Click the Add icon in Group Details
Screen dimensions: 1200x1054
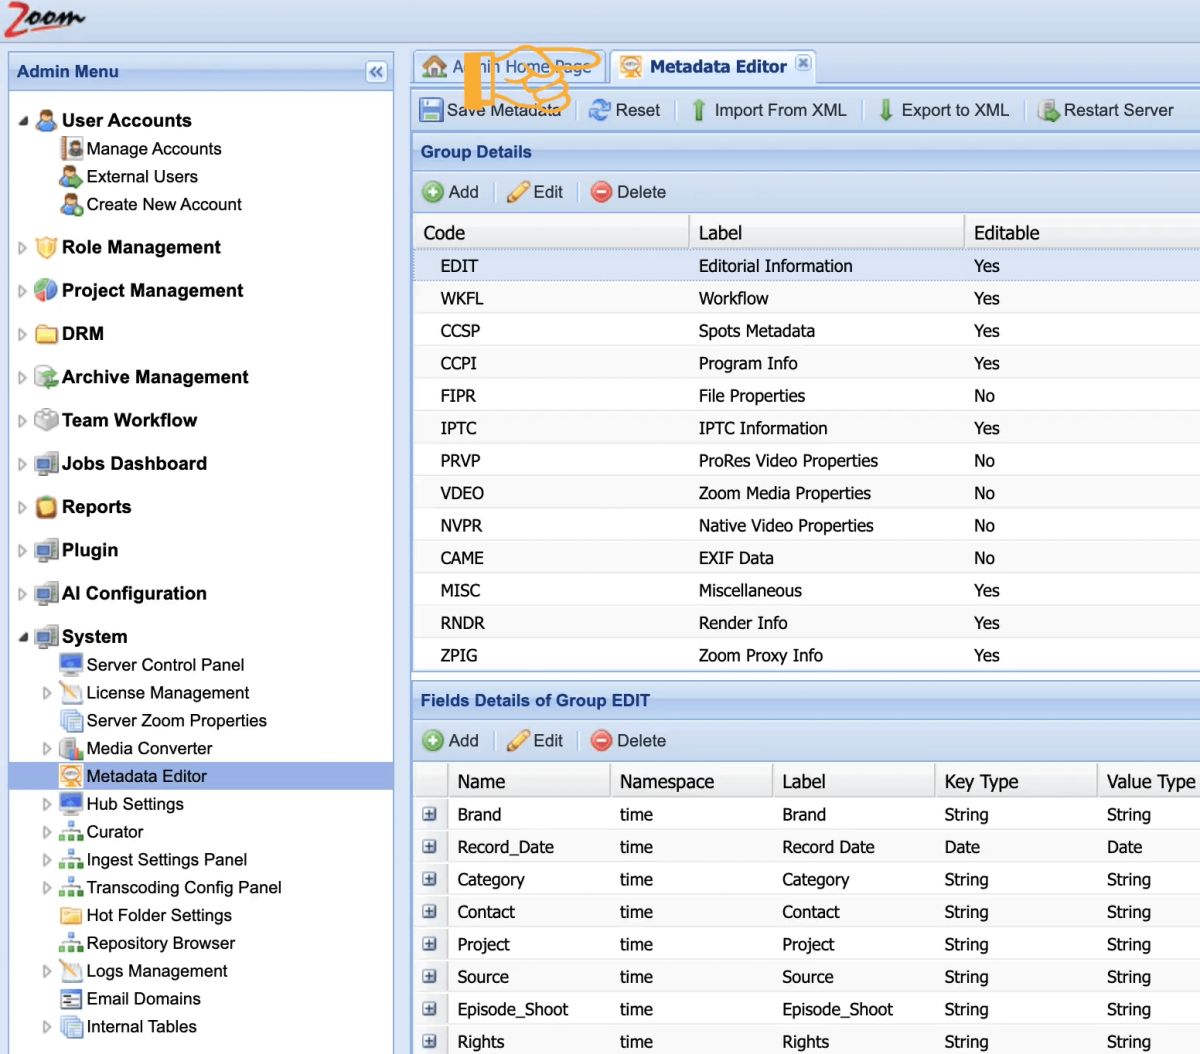[x=433, y=192]
